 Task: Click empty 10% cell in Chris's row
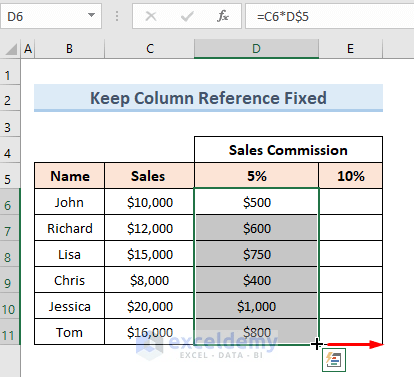coord(351,280)
